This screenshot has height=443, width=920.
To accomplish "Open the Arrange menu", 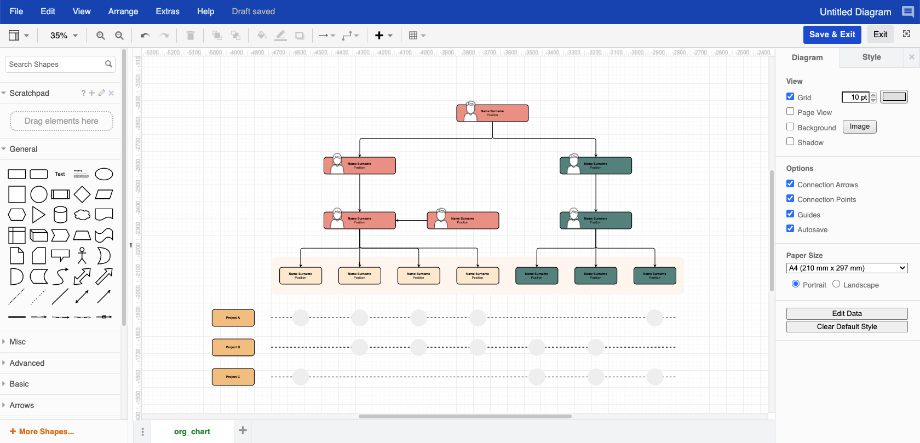I will 125,11.
